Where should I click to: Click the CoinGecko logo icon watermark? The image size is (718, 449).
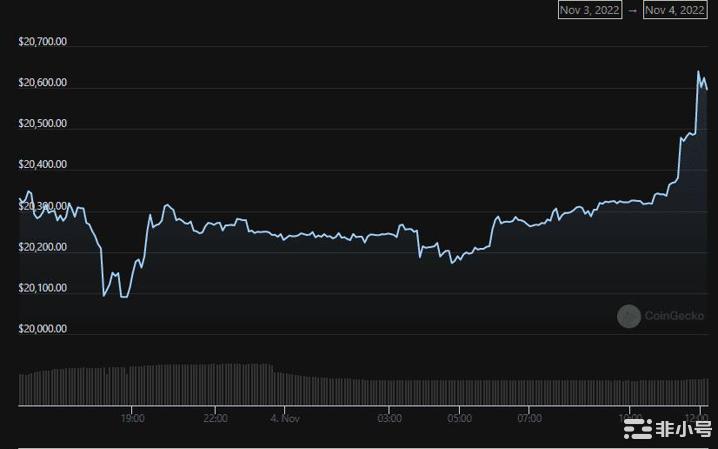click(628, 317)
